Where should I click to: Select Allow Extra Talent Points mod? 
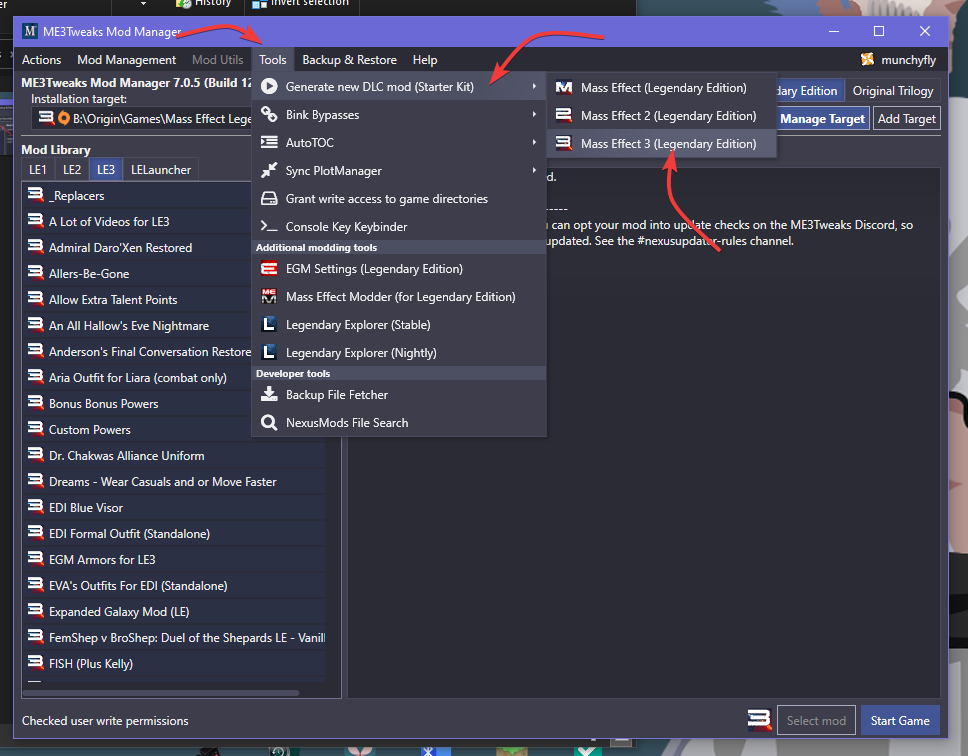pos(137,299)
